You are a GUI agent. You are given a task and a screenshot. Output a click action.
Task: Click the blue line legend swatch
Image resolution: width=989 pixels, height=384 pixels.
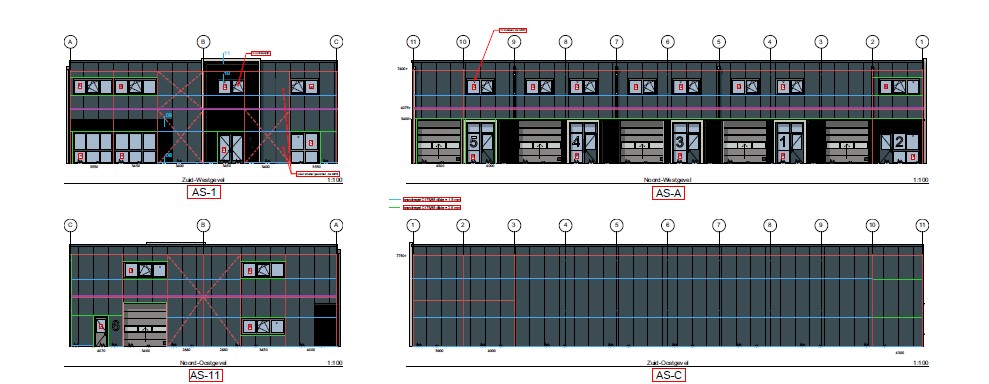point(395,199)
